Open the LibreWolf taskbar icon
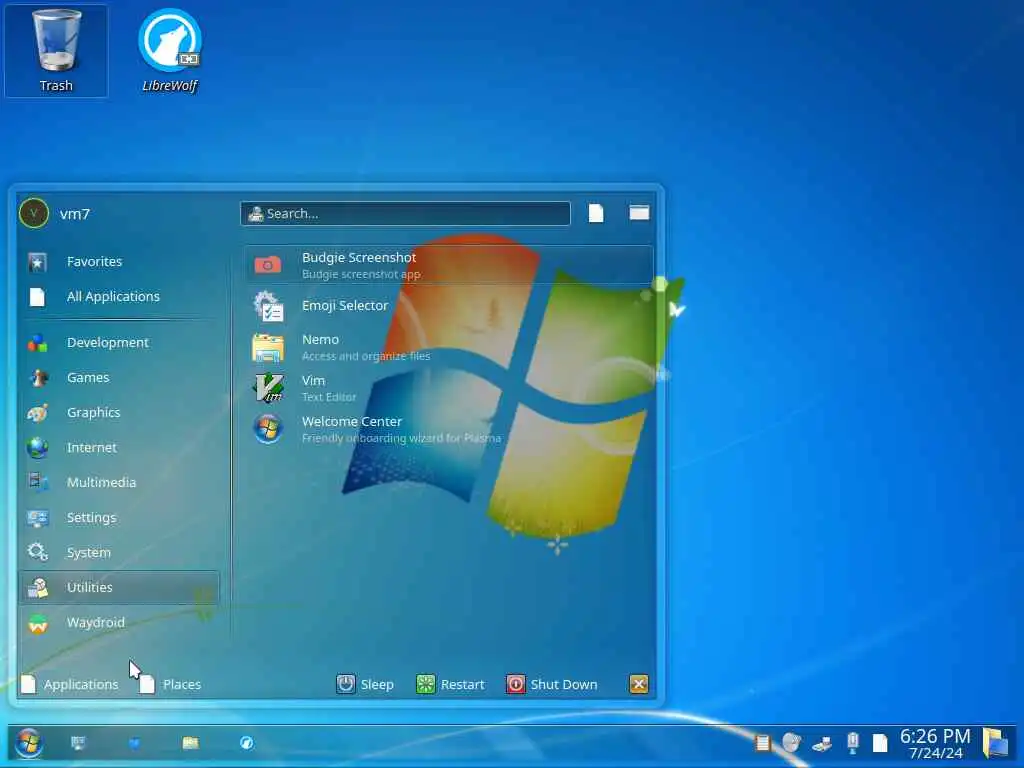This screenshot has width=1024, height=768. (246, 743)
